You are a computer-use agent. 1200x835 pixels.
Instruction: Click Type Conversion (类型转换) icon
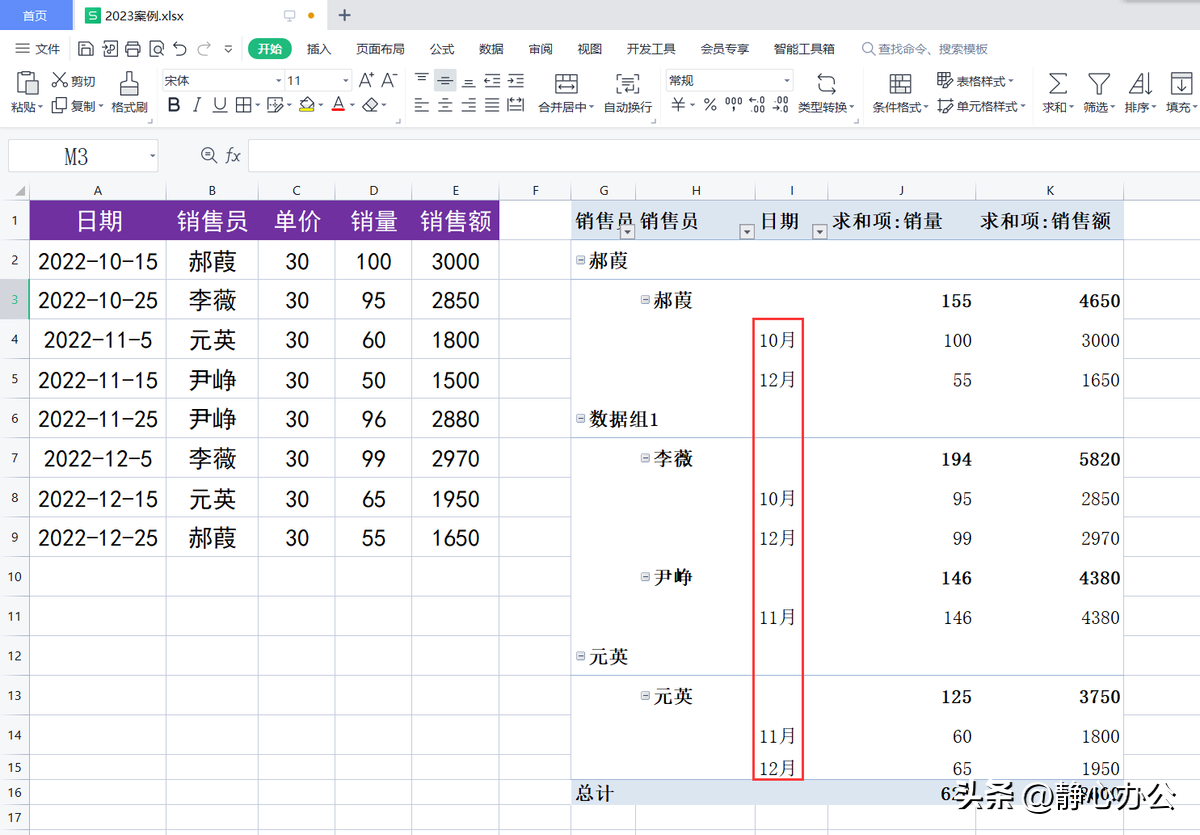[x=826, y=83]
